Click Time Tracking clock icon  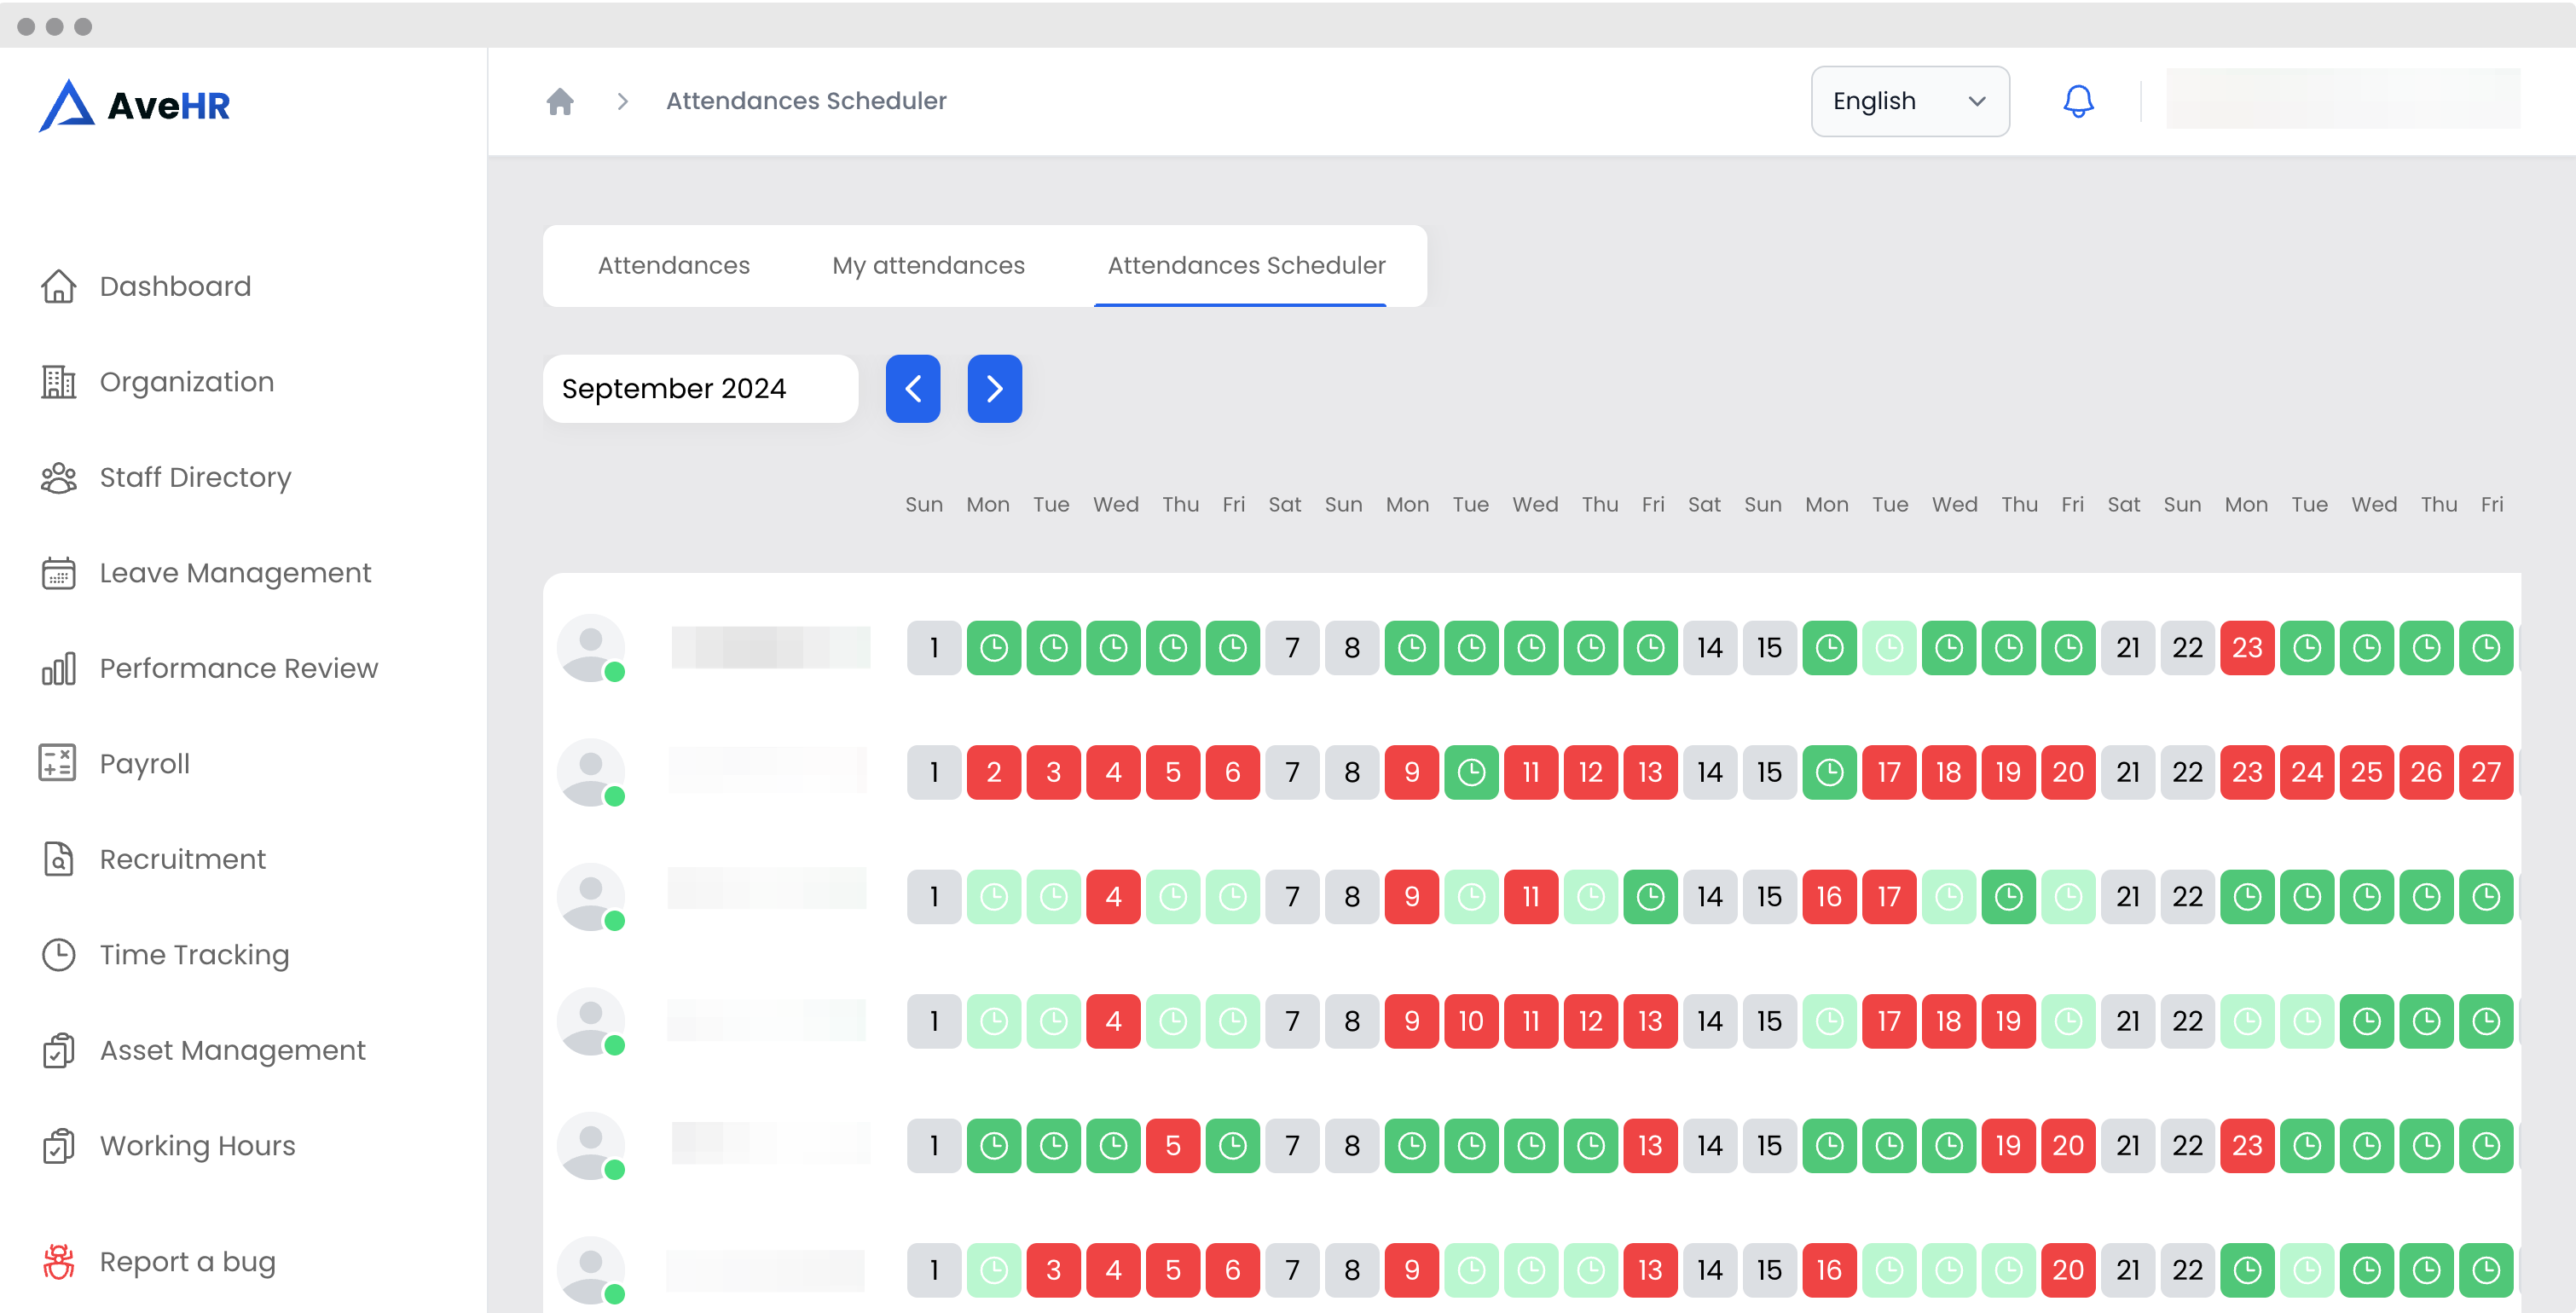click(58, 954)
